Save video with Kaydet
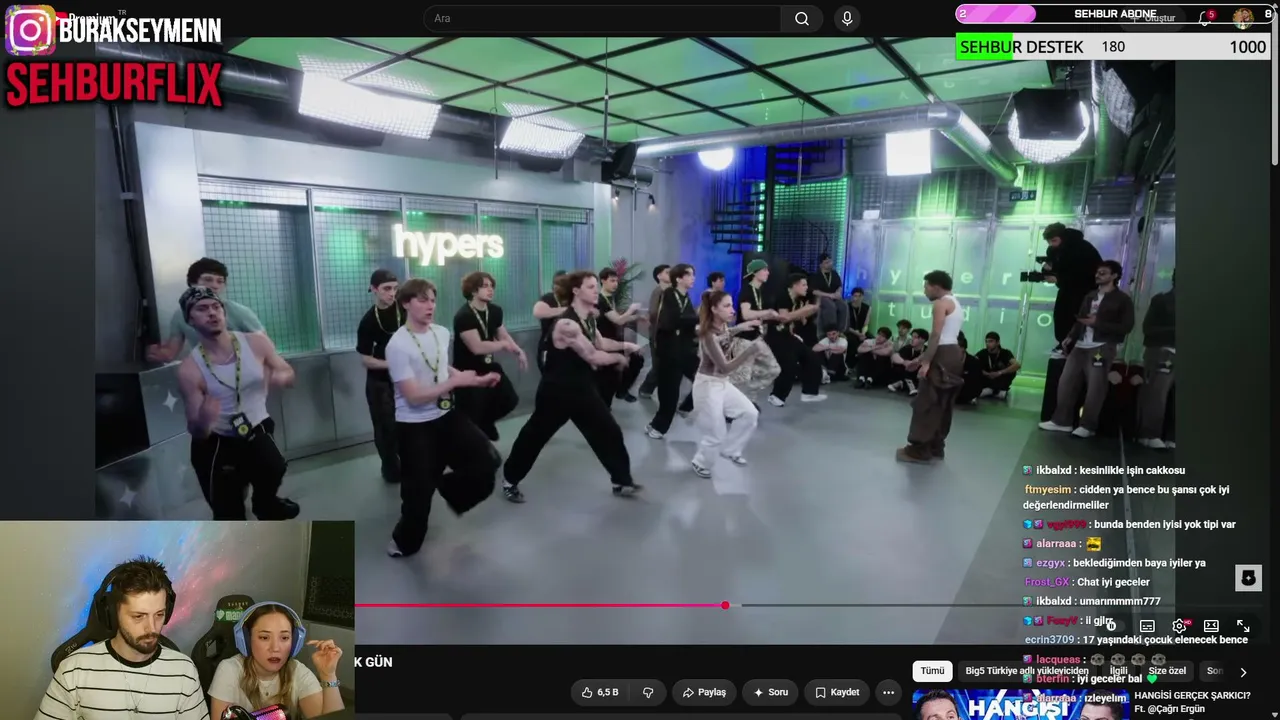This screenshot has height=720, width=1280. (837, 692)
